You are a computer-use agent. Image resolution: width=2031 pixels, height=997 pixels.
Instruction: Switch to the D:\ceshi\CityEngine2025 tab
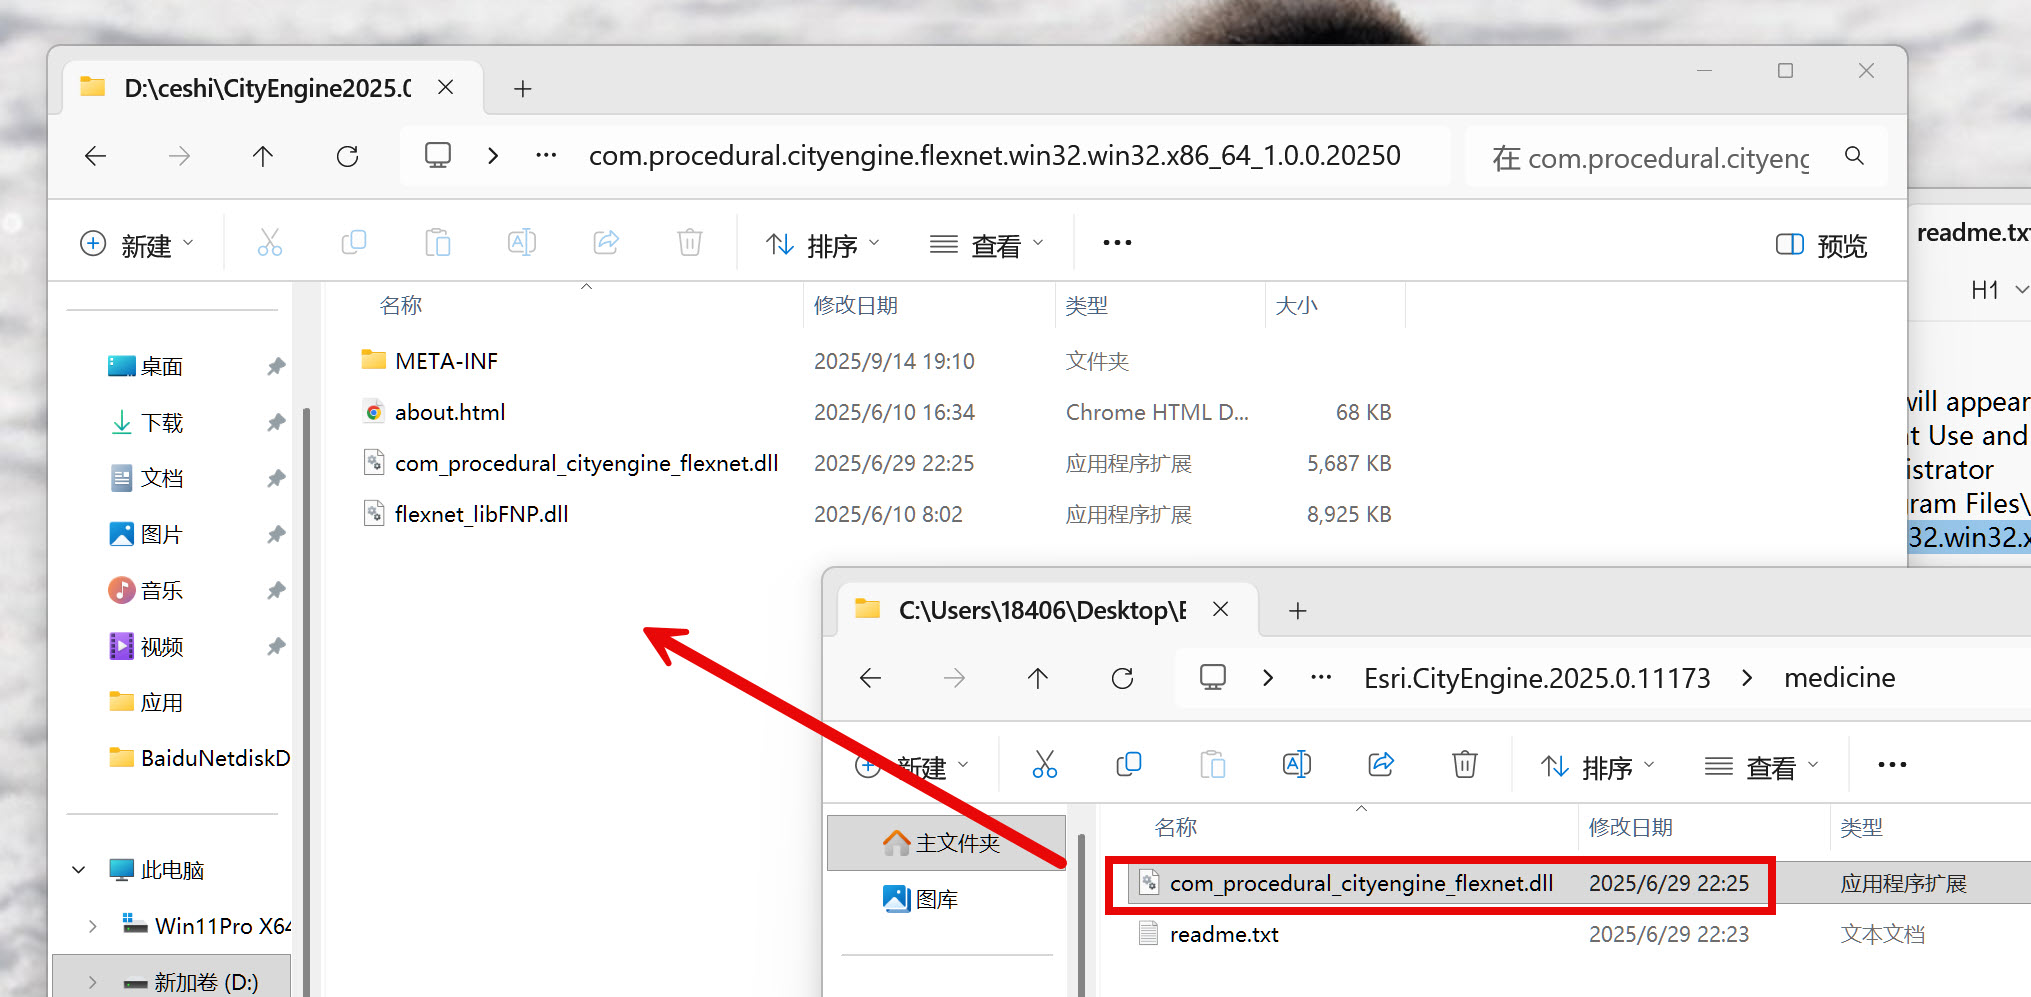pyautogui.click(x=266, y=89)
